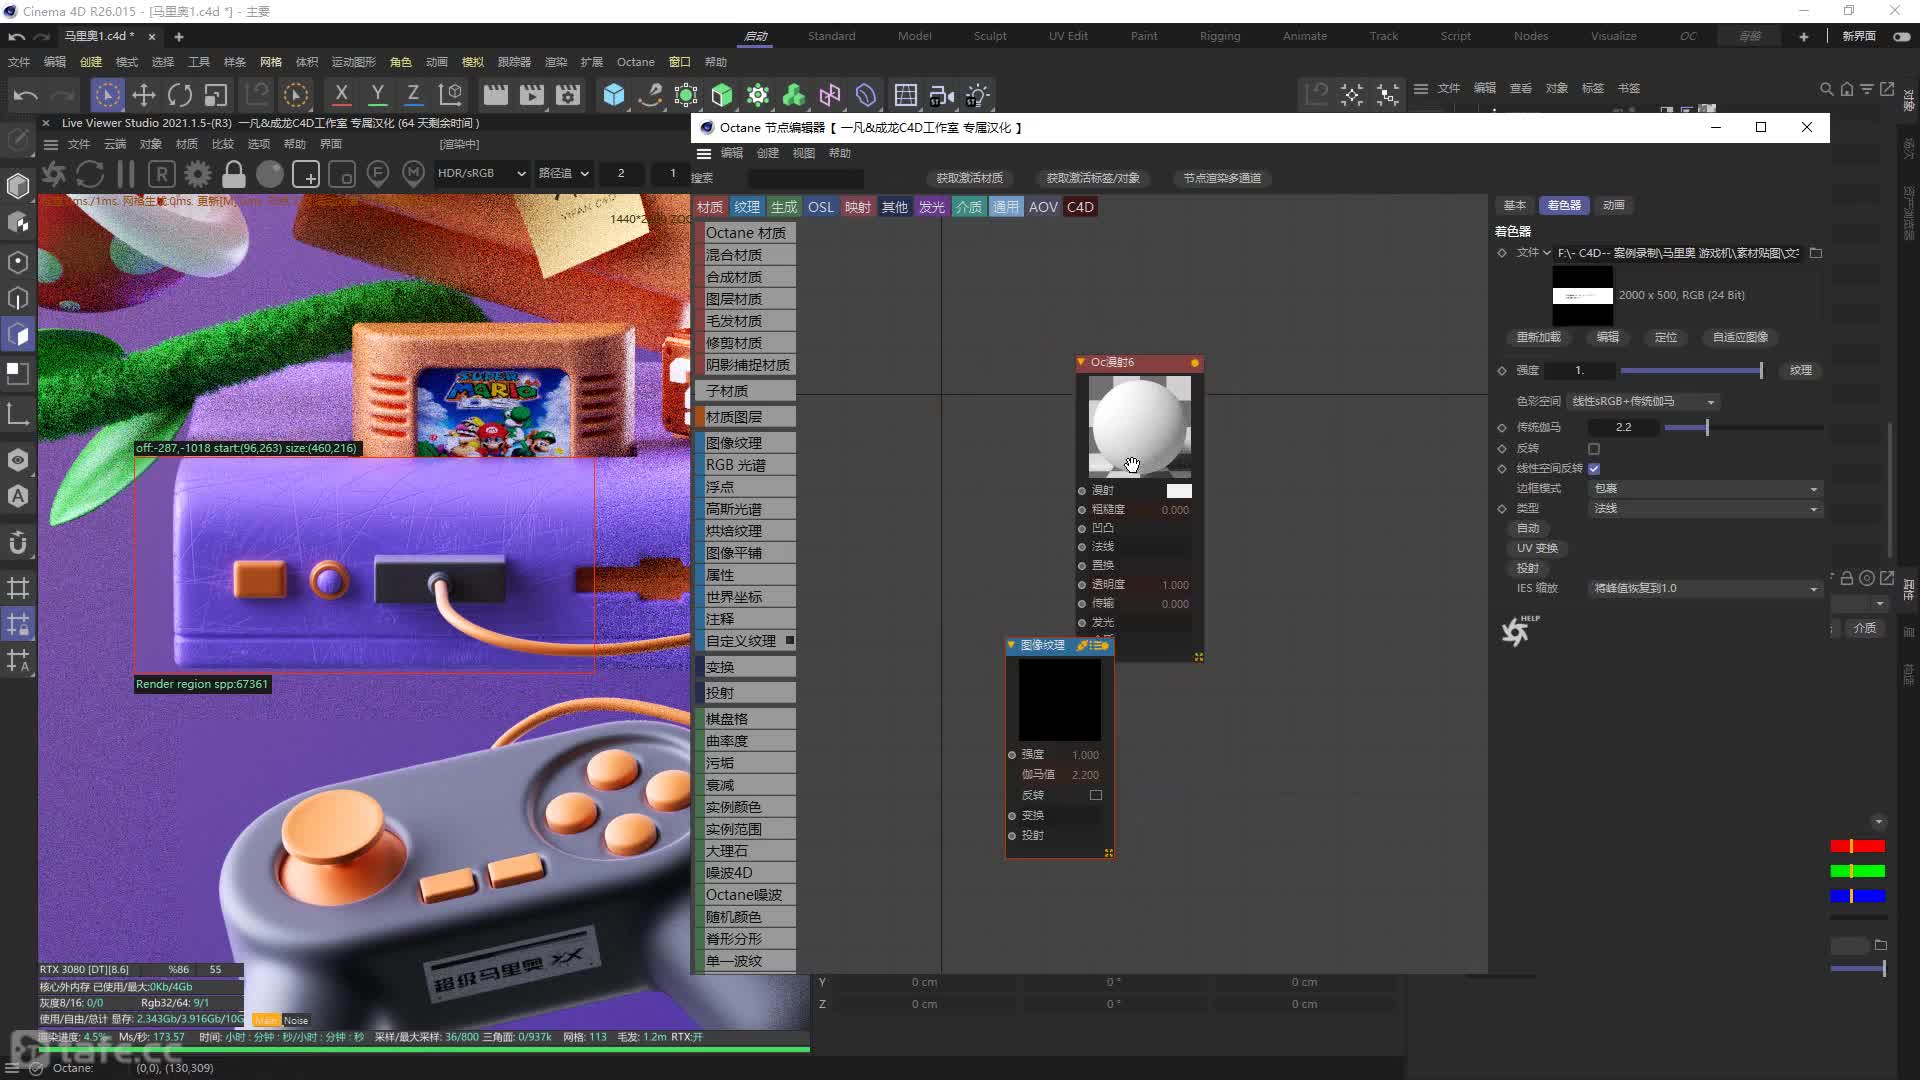Click the clay mode sphere icon

point(270,174)
